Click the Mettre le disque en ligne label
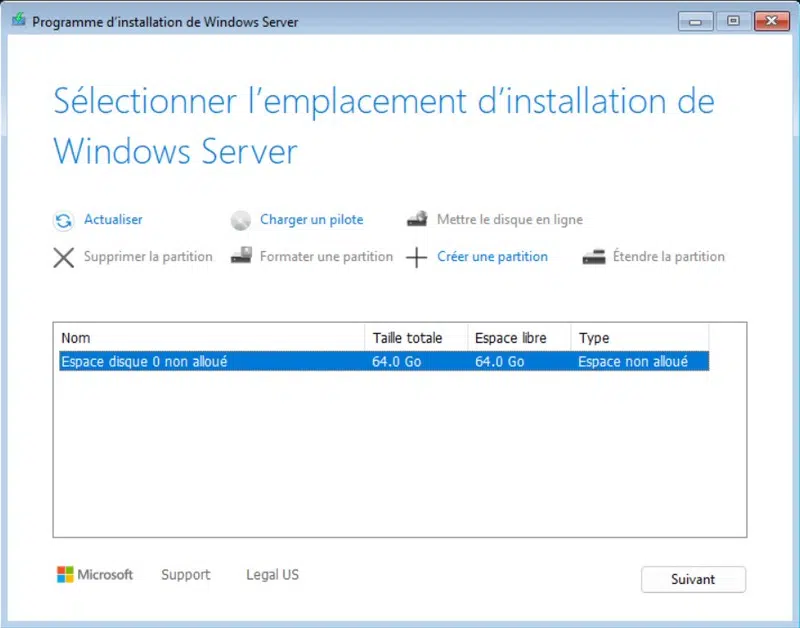The height and width of the screenshot is (628, 800). 509,219
